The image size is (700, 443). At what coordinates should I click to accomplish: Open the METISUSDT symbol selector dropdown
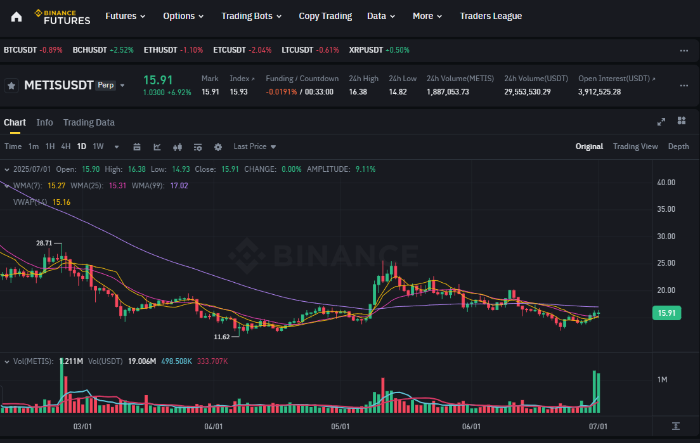click(122, 85)
